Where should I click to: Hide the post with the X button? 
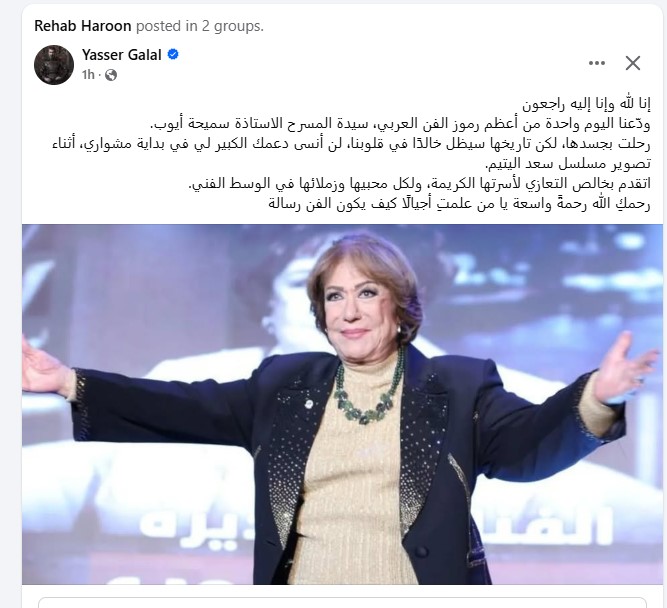coord(633,63)
